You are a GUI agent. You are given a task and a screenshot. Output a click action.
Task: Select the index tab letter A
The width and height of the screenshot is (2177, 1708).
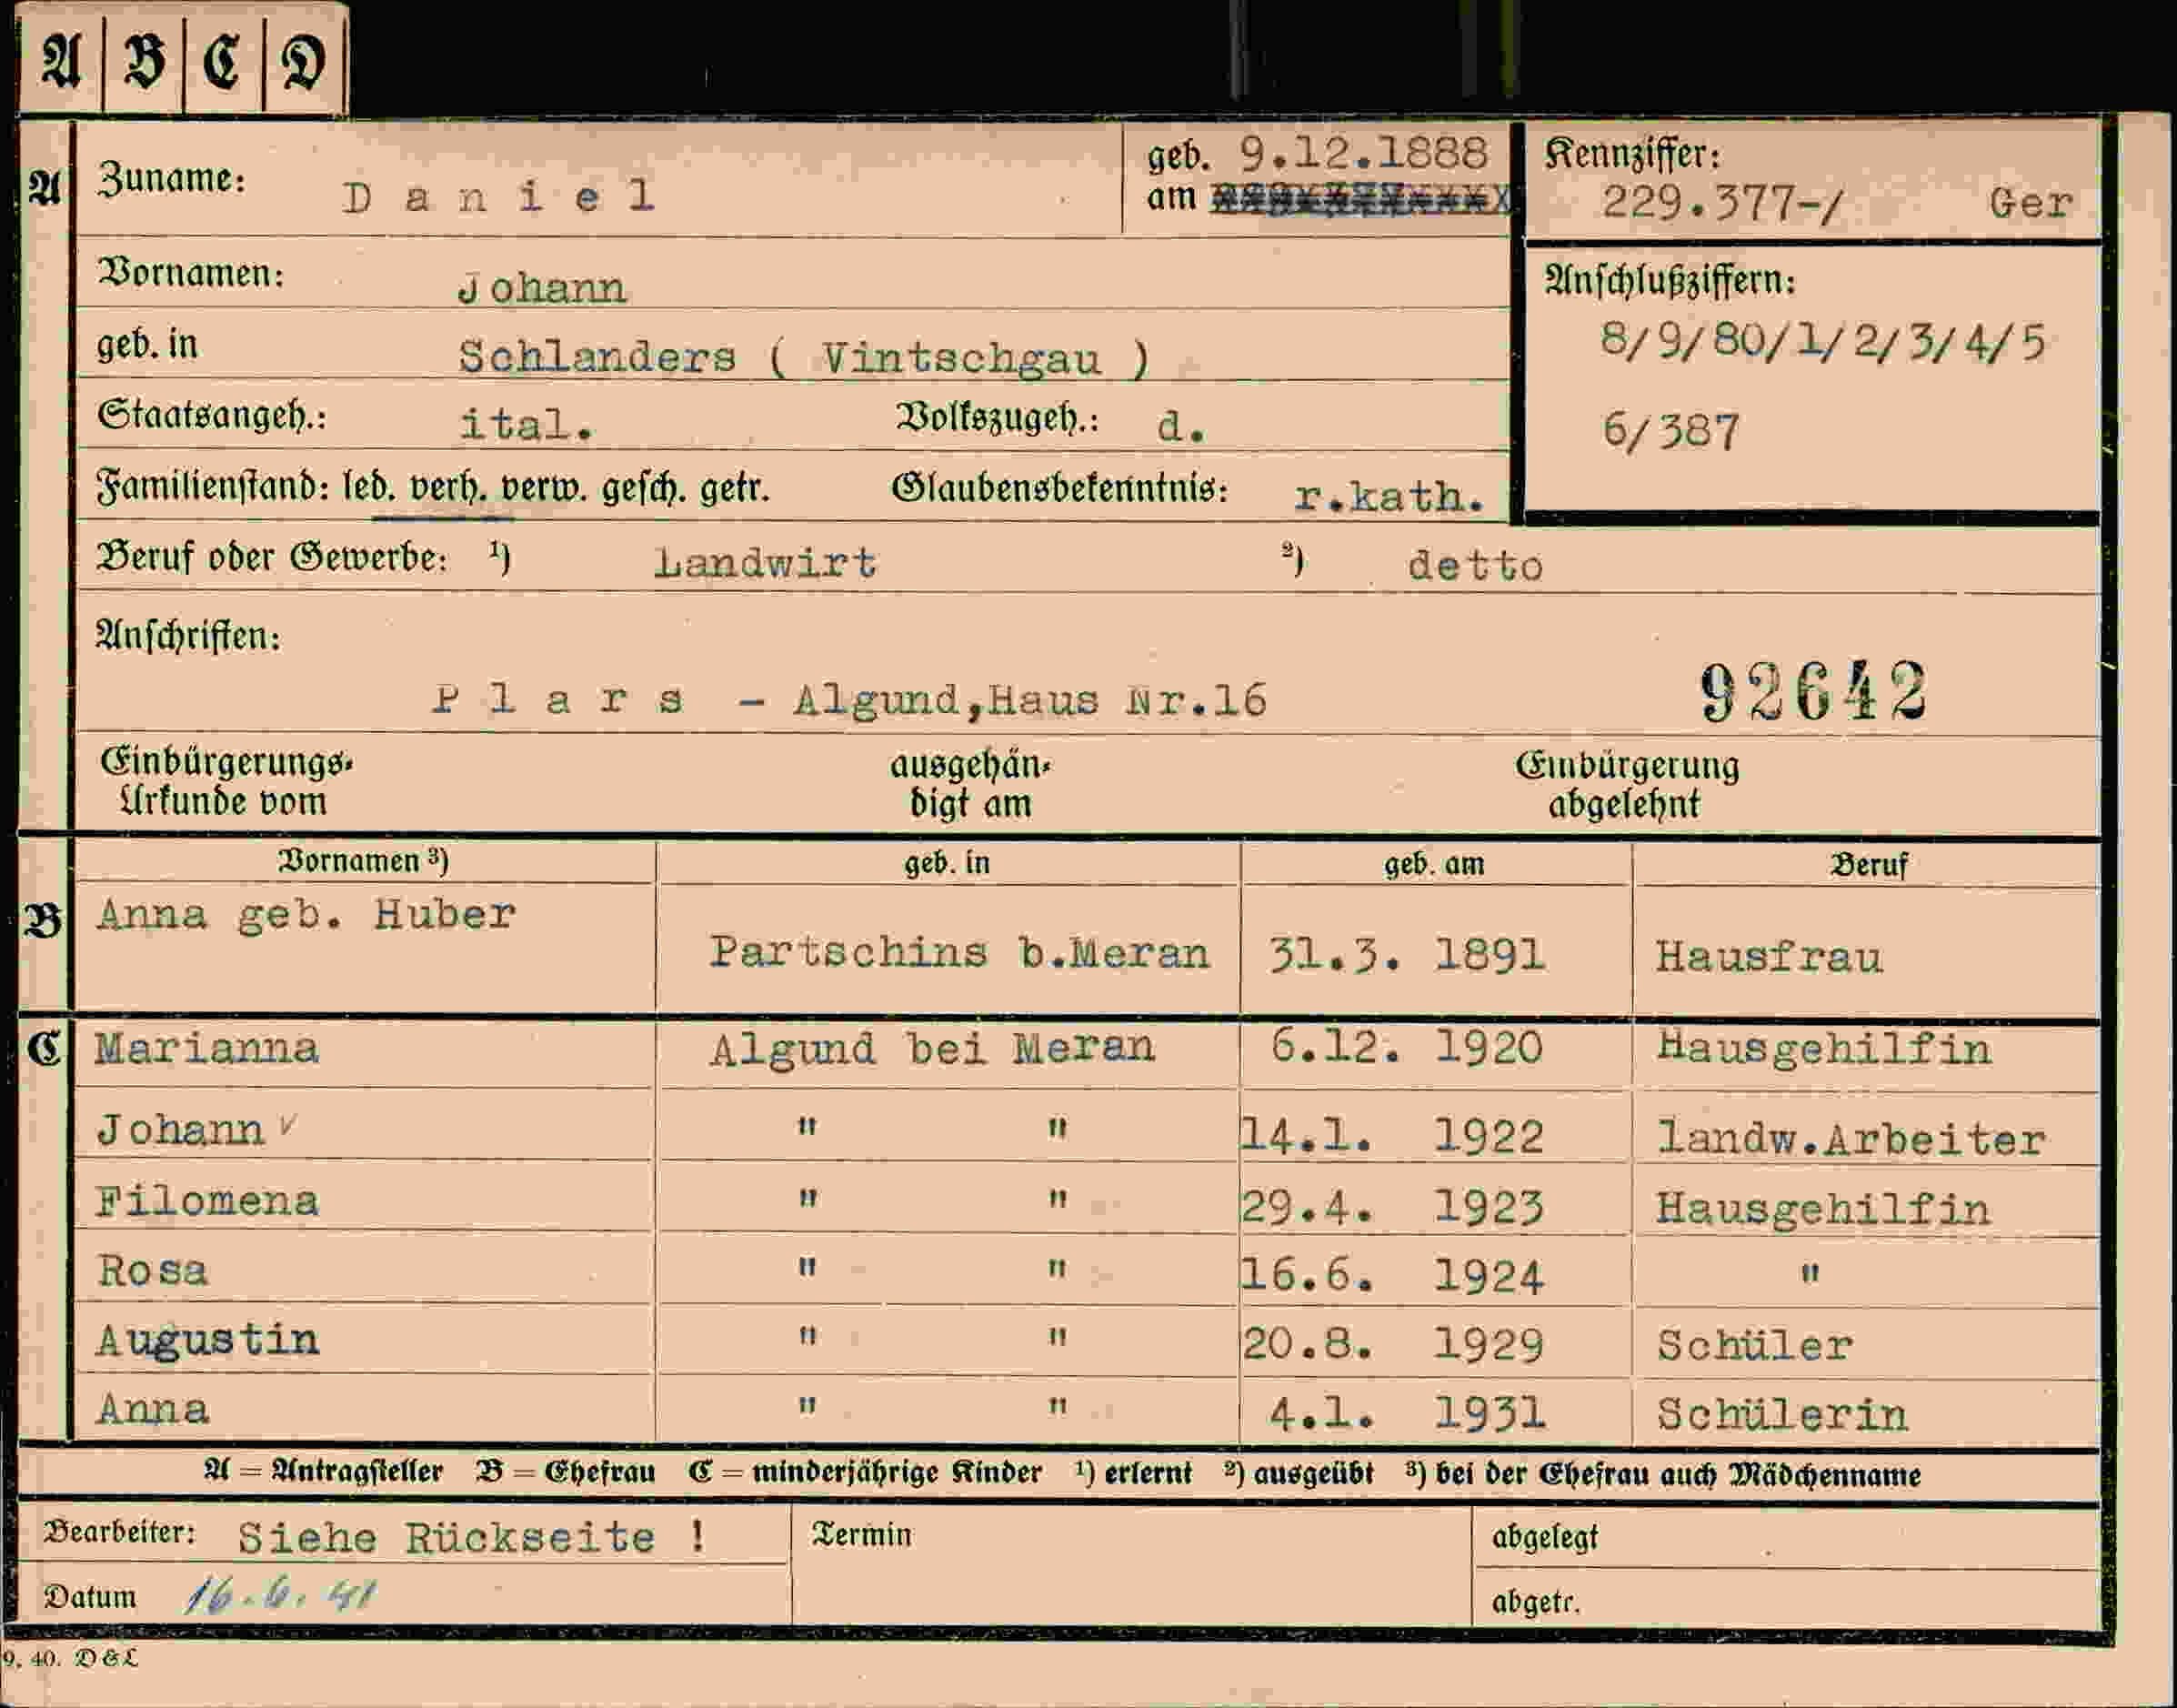click(61, 61)
